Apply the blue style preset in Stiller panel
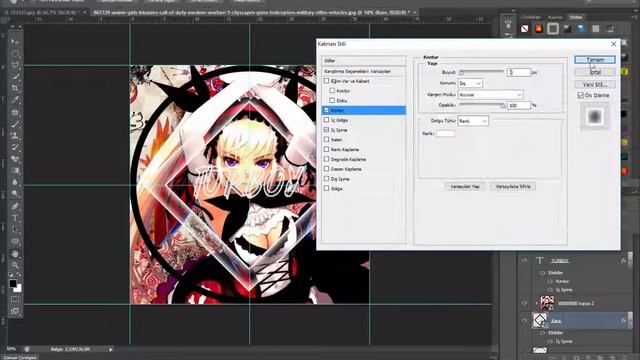640x360 pixels. pos(581,29)
